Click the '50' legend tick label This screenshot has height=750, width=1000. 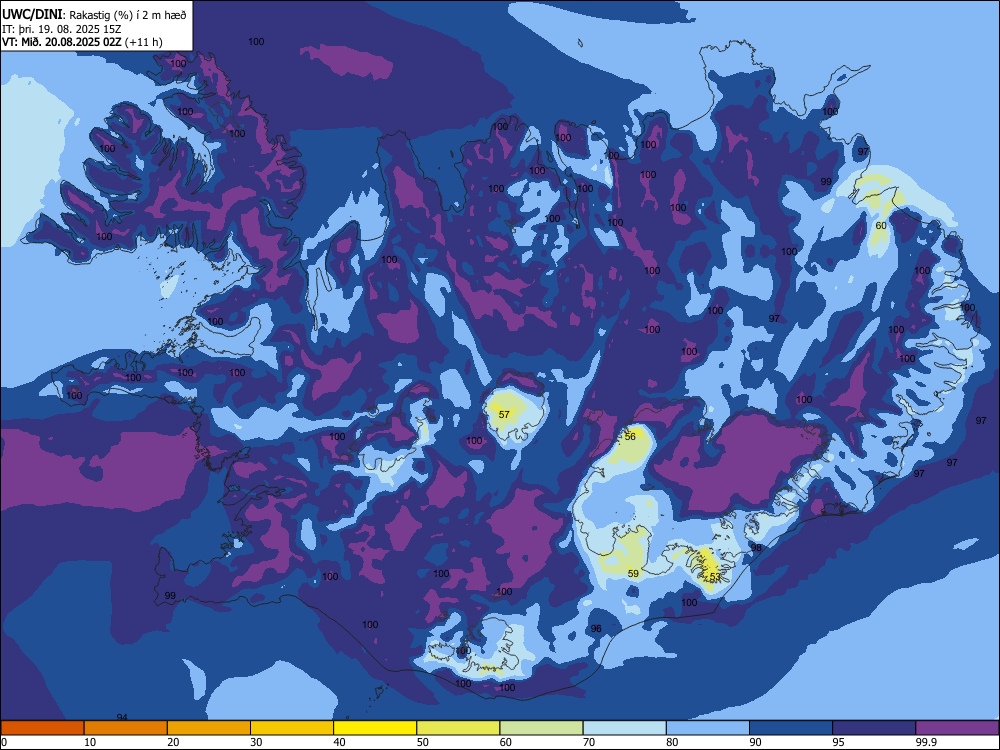pos(423,742)
